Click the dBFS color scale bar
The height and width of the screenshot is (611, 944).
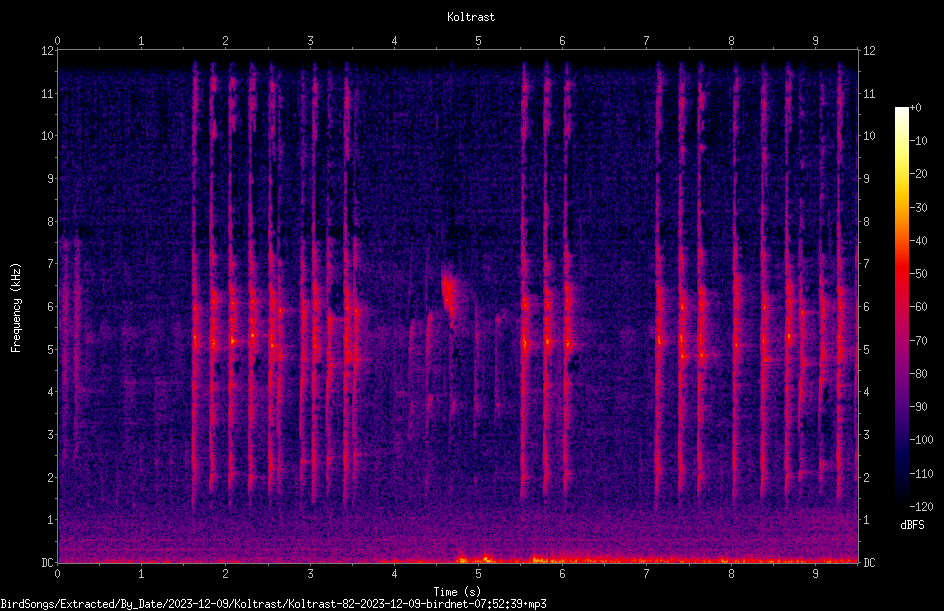902,306
